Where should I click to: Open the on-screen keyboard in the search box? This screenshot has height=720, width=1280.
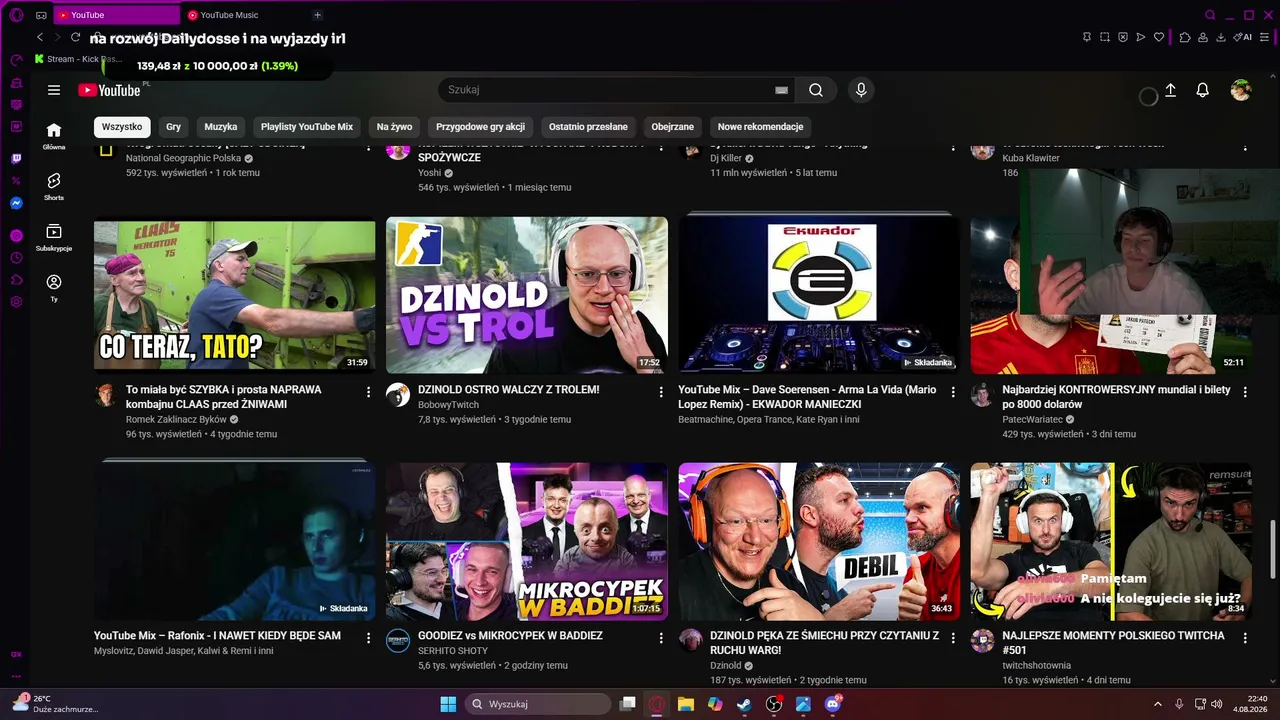point(782,90)
